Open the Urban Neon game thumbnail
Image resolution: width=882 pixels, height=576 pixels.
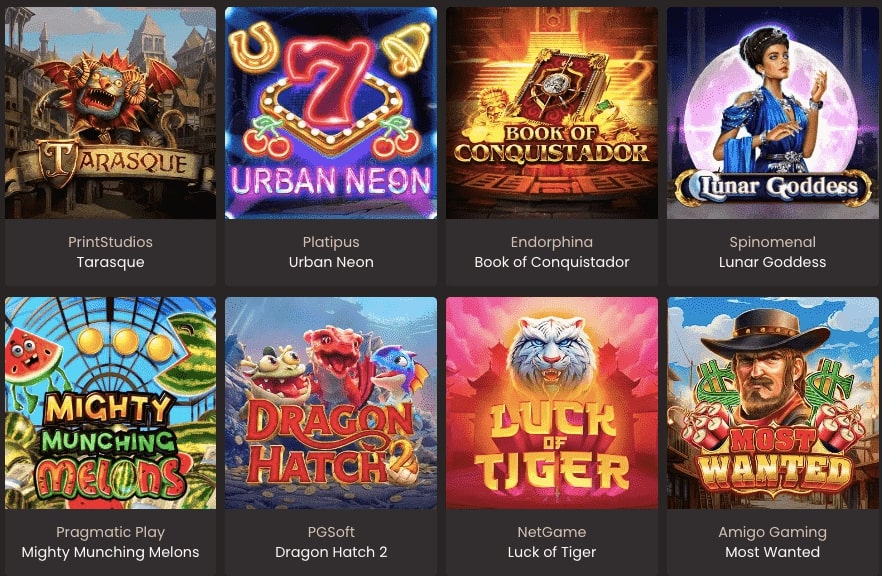pyautogui.click(x=331, y=112)
